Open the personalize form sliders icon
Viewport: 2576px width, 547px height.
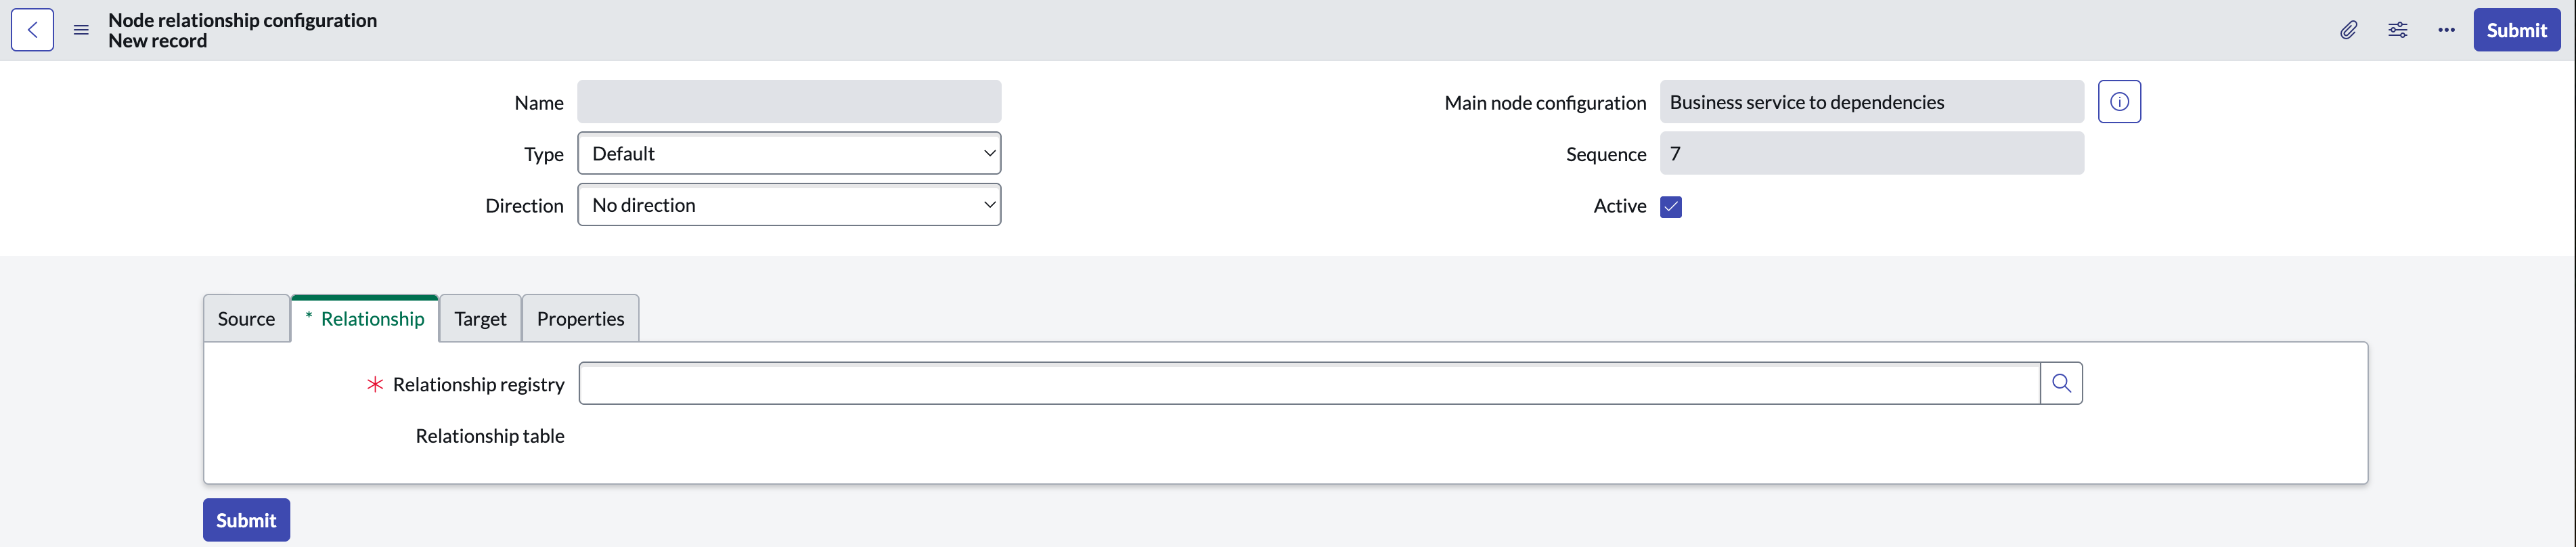click(2397, 30)
